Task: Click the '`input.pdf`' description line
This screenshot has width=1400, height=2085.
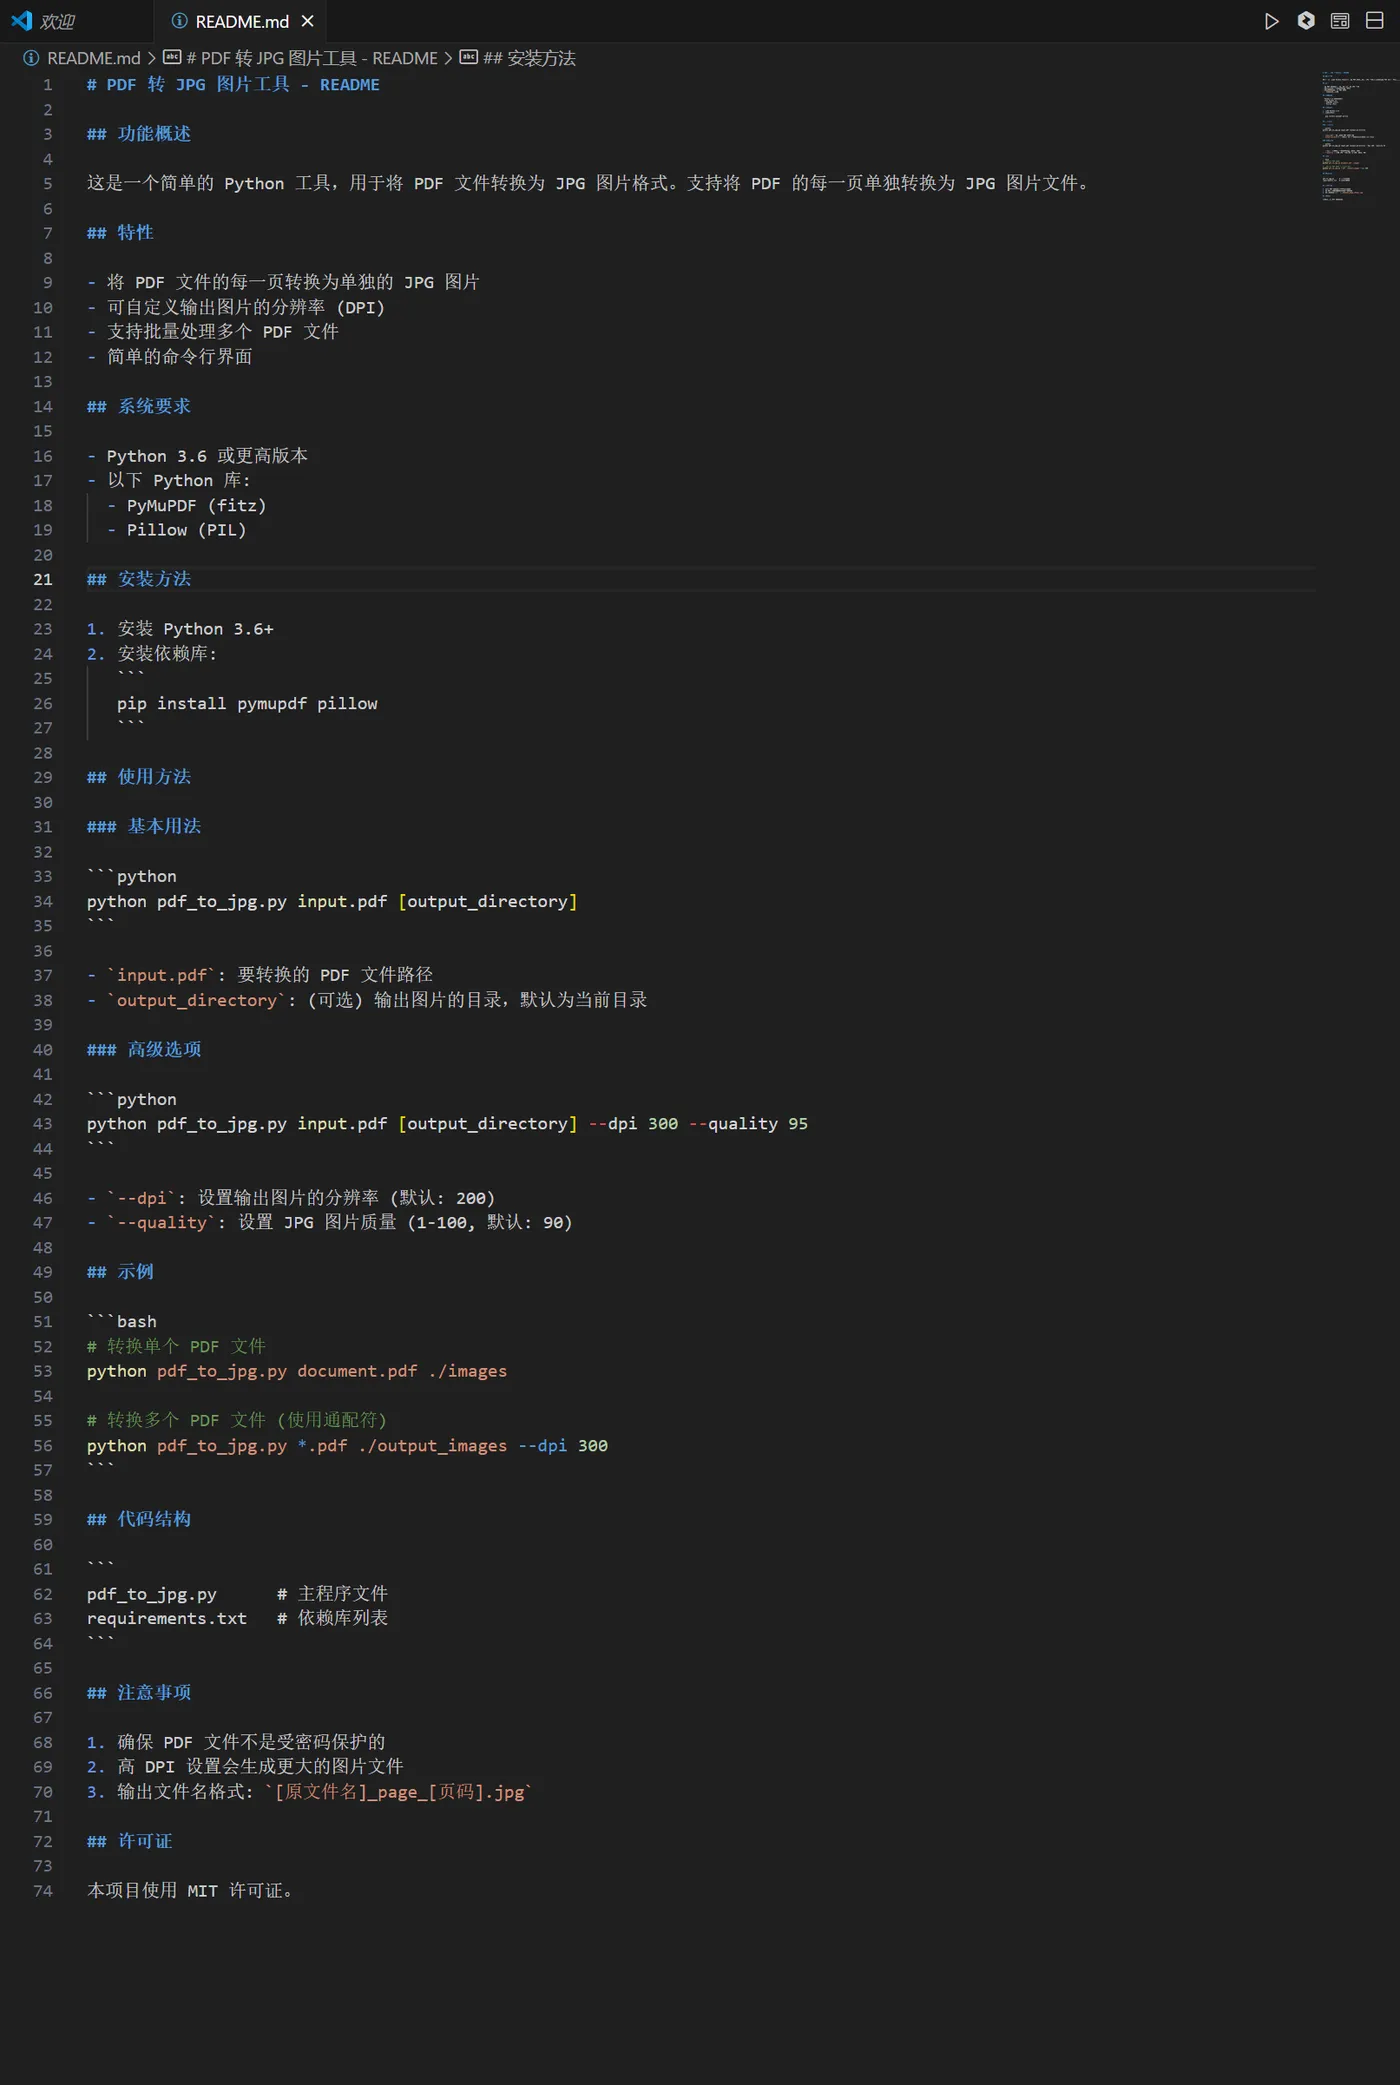Action: point(260,975)
